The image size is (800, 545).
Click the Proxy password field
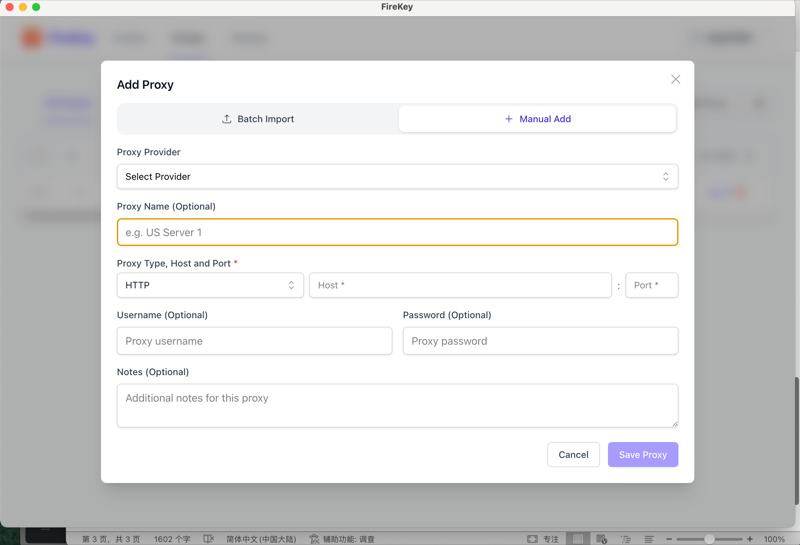540,341
